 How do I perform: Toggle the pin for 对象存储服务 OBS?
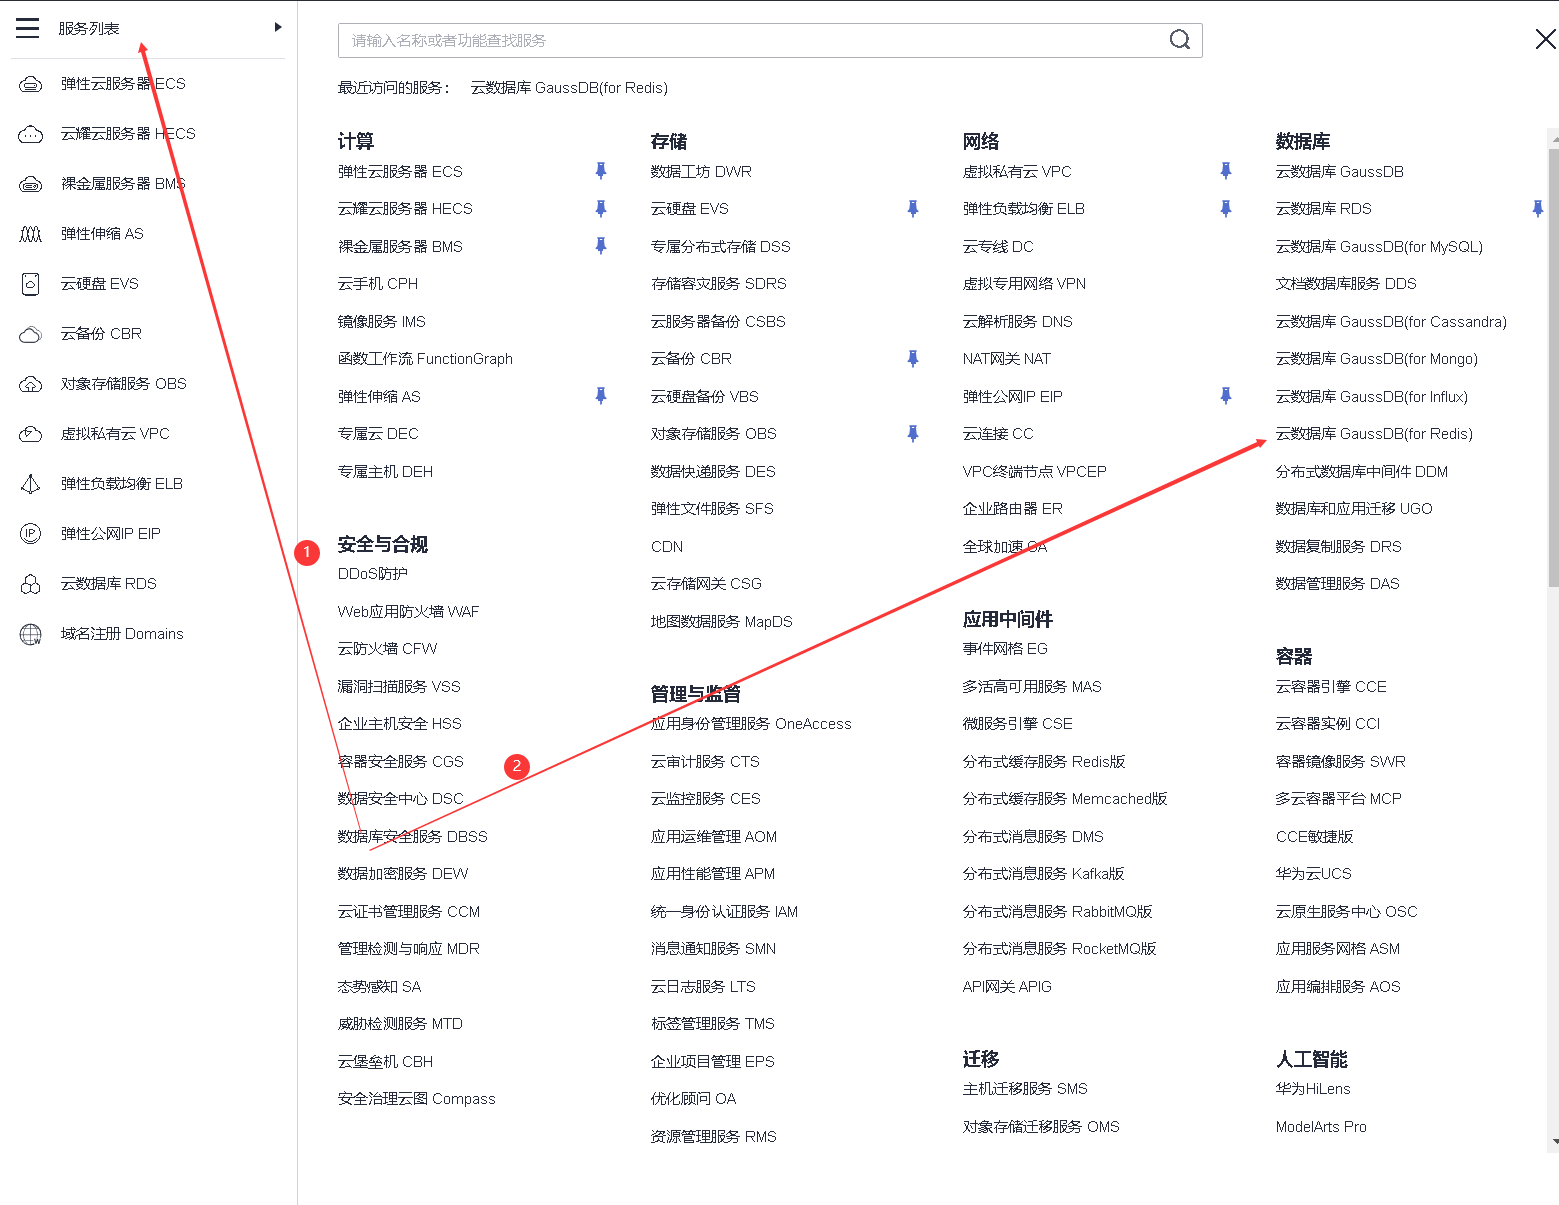point(913,433)
